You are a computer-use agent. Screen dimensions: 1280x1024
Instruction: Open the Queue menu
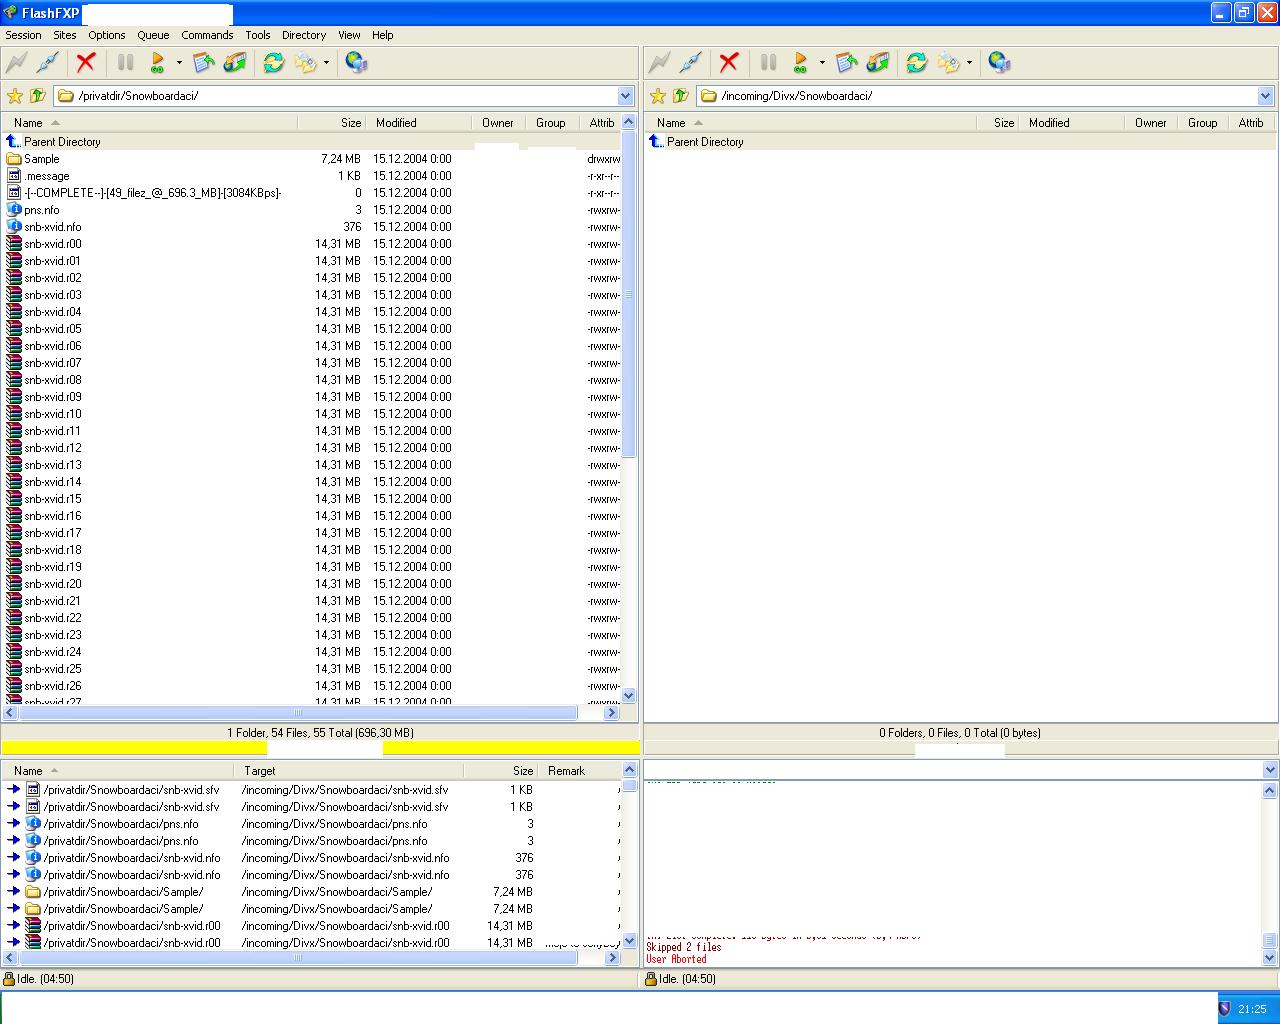tap(153, 35)
